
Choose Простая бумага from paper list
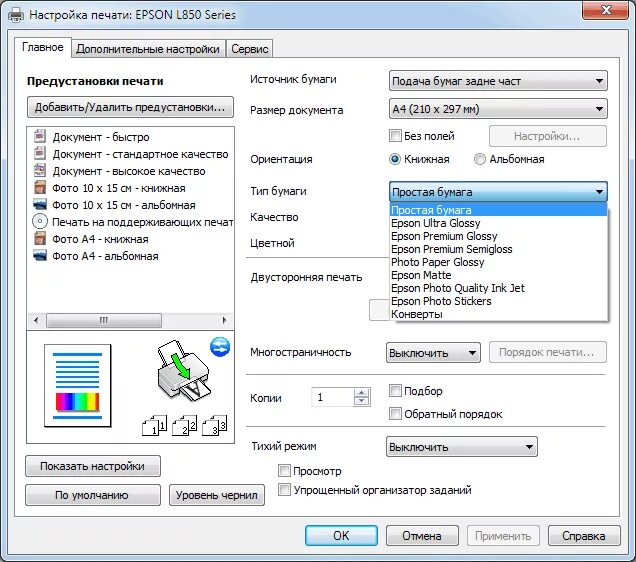[498, 210]
